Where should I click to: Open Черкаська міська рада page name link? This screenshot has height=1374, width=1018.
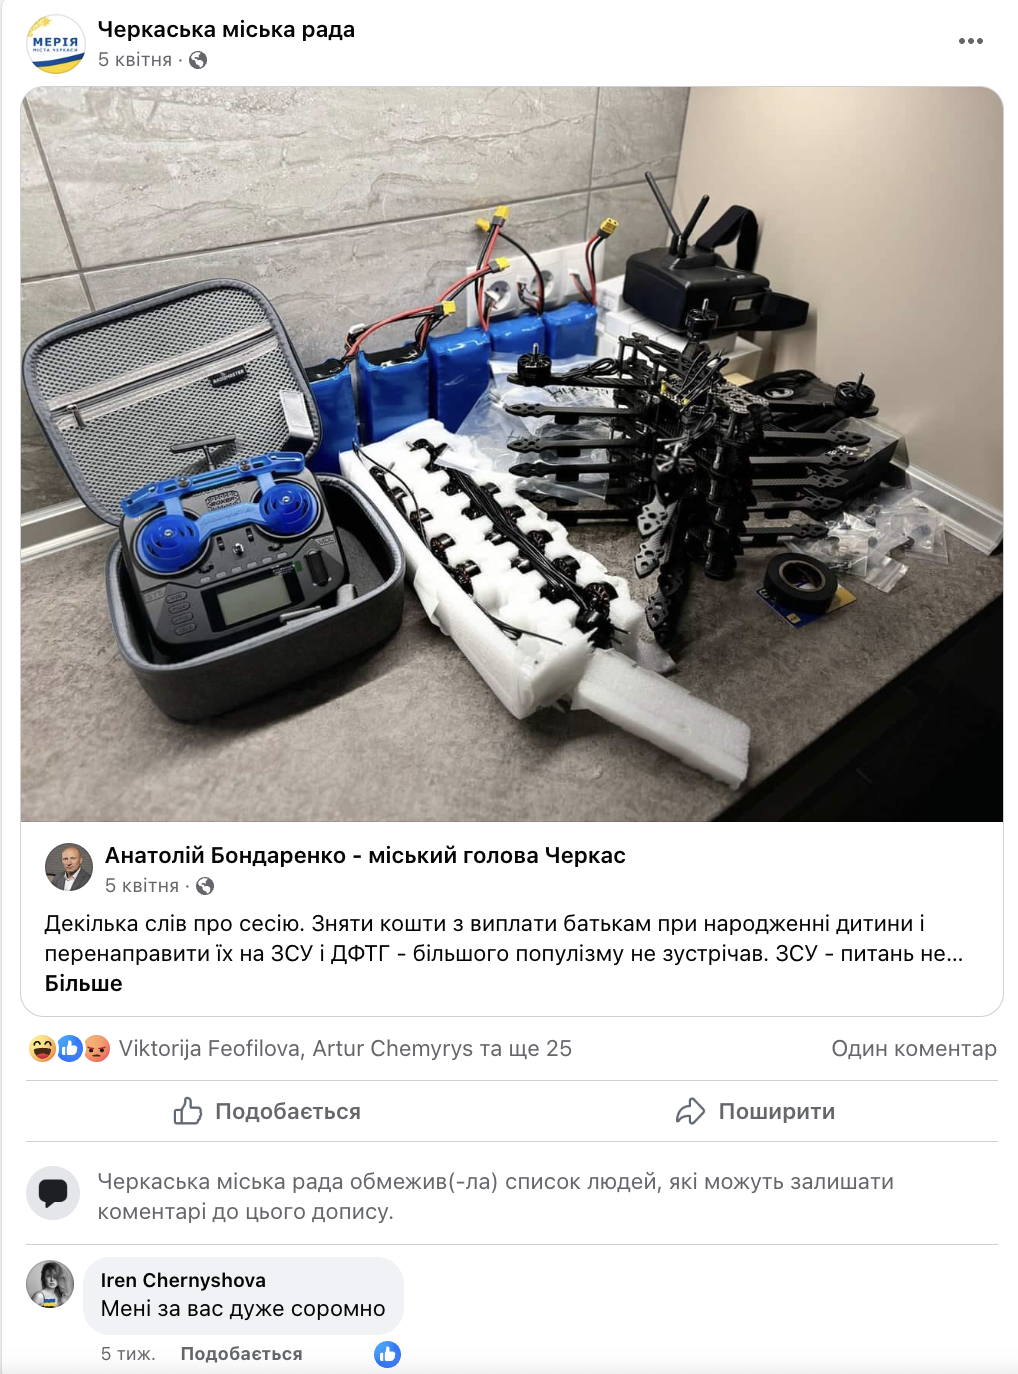coord(226,29)
